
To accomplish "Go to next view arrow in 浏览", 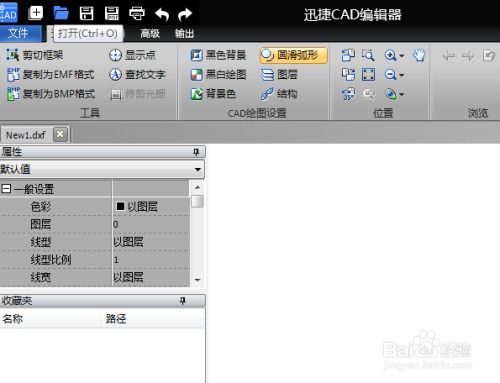I will click(468, 56).
